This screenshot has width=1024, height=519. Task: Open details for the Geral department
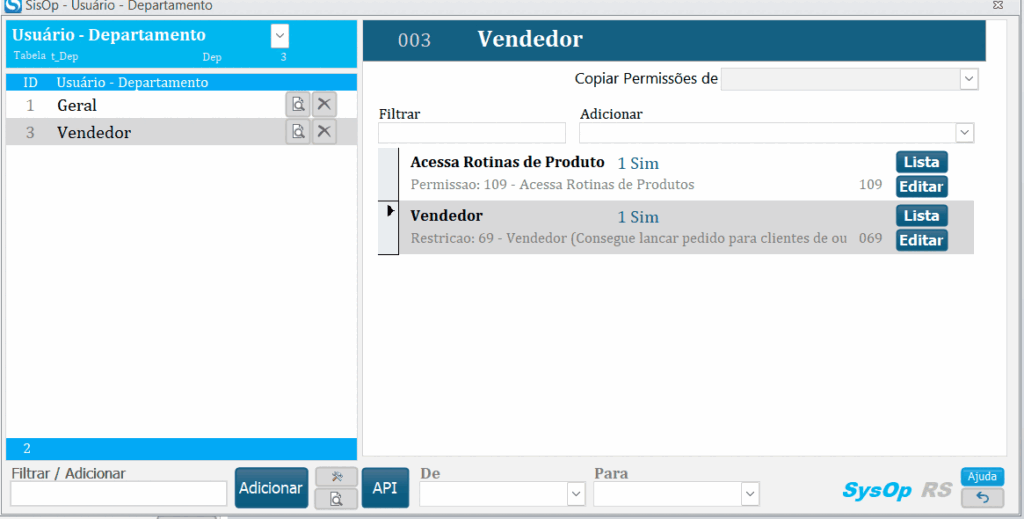(x=297, y=104)
